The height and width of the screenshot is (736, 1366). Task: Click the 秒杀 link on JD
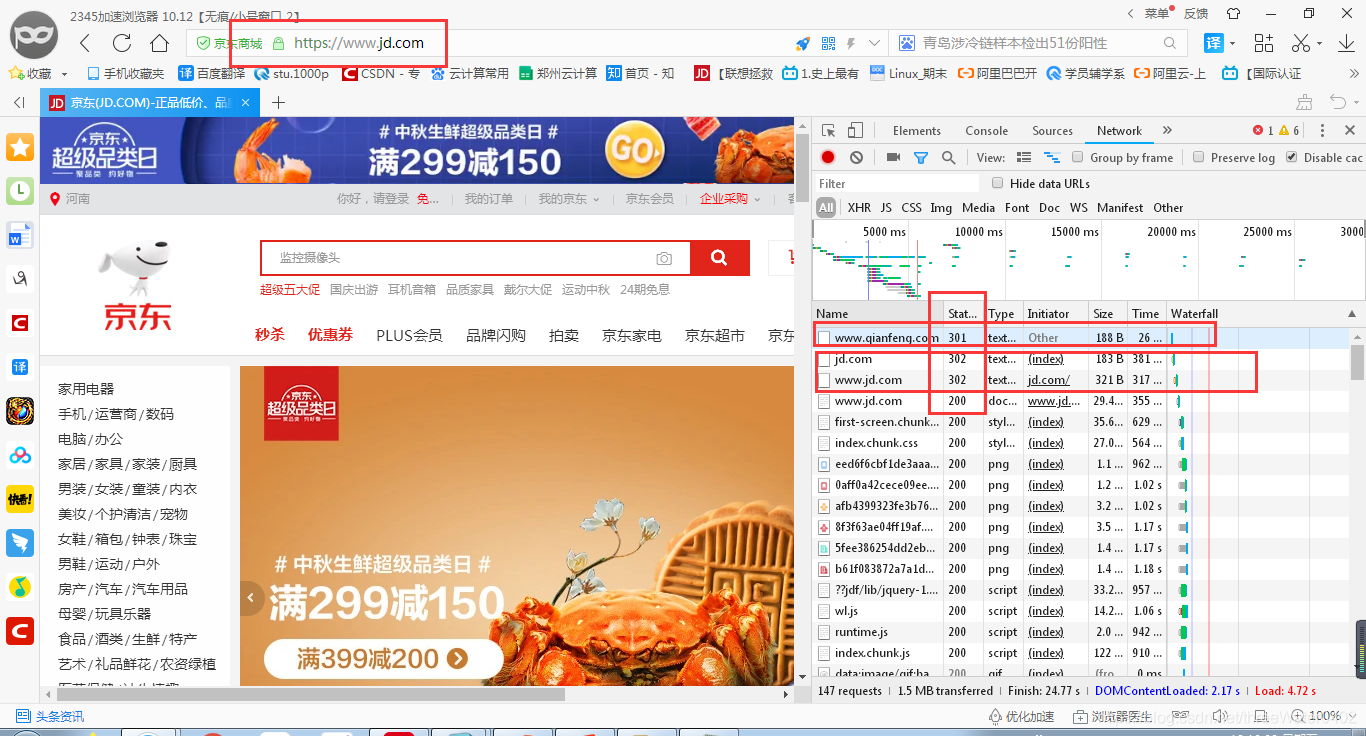(270, 335)
